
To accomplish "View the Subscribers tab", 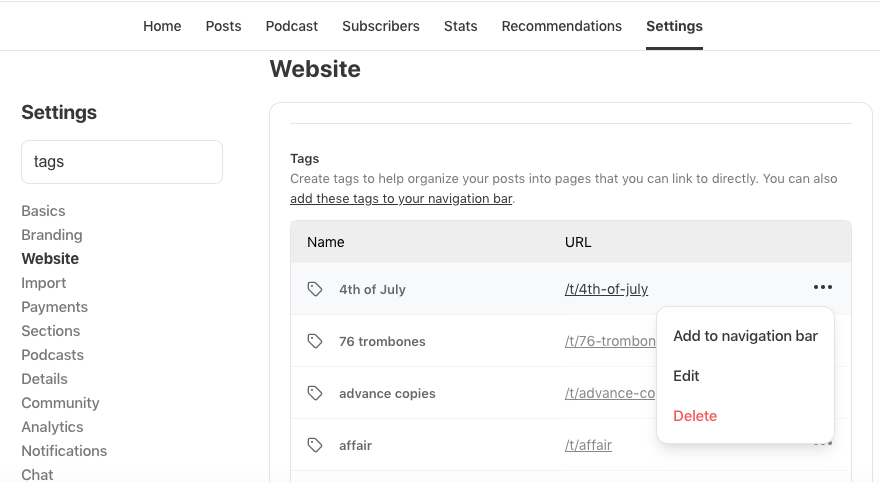I will (x=381, y=26).
